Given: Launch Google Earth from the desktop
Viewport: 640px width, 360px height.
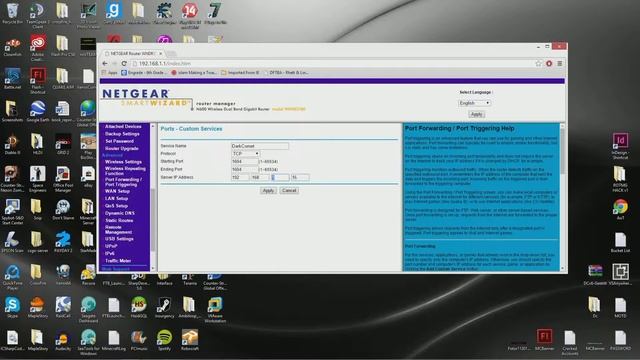Looking at the screenshot, I should (x=38, y=111).
